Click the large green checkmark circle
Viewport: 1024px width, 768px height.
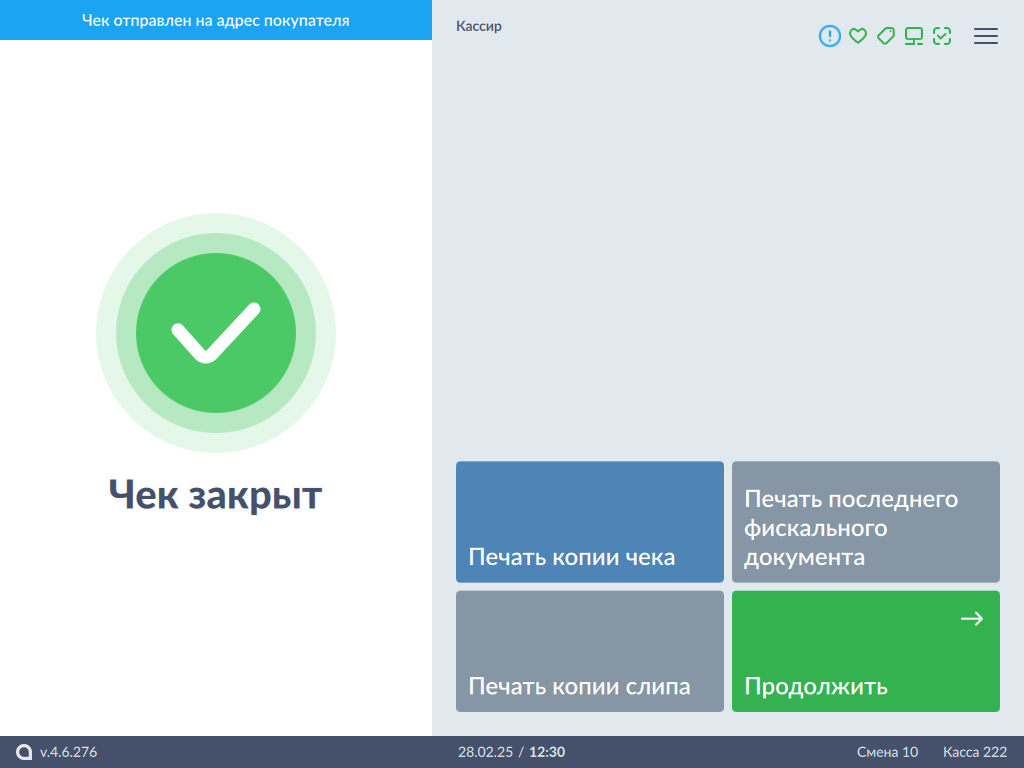[216, 333]
